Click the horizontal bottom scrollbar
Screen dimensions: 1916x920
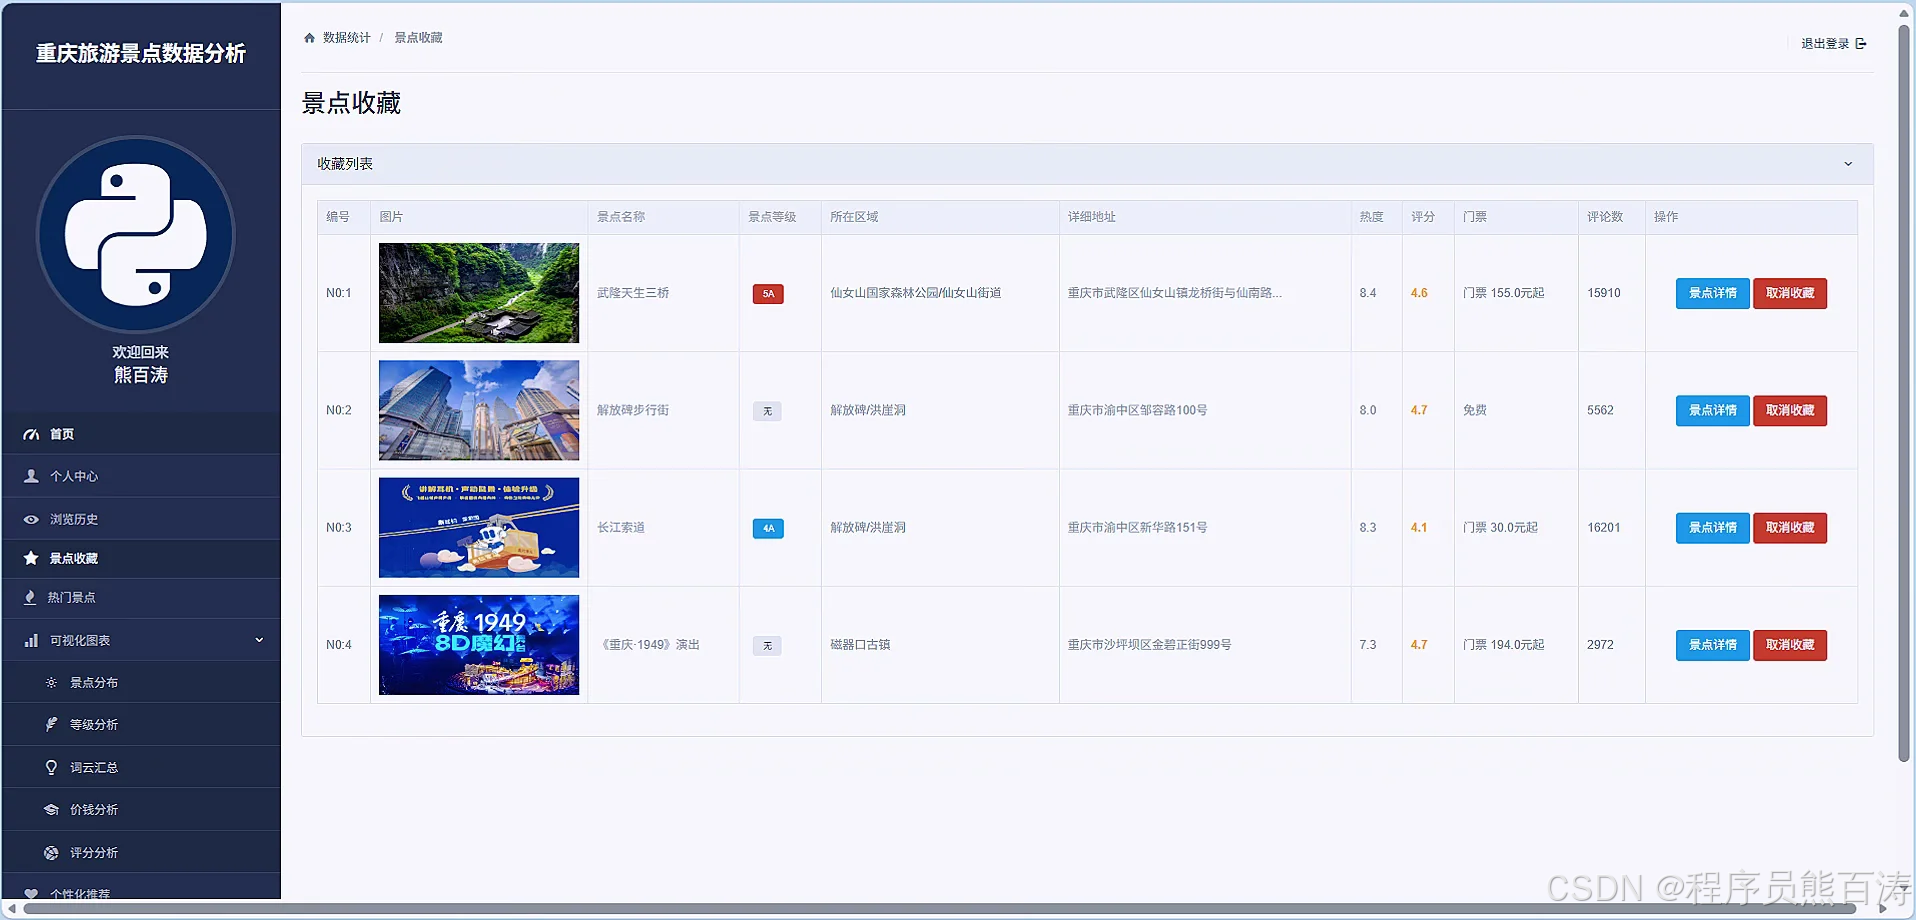pos(940,909)
